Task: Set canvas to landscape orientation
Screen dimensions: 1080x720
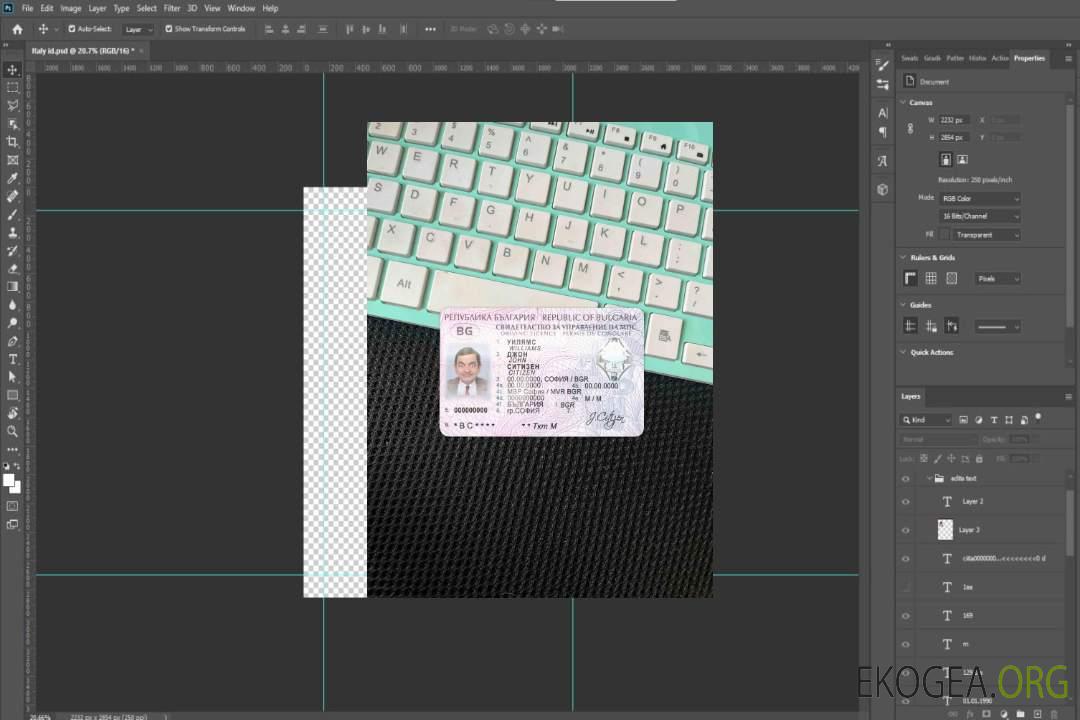Action: tap(962, 159)
